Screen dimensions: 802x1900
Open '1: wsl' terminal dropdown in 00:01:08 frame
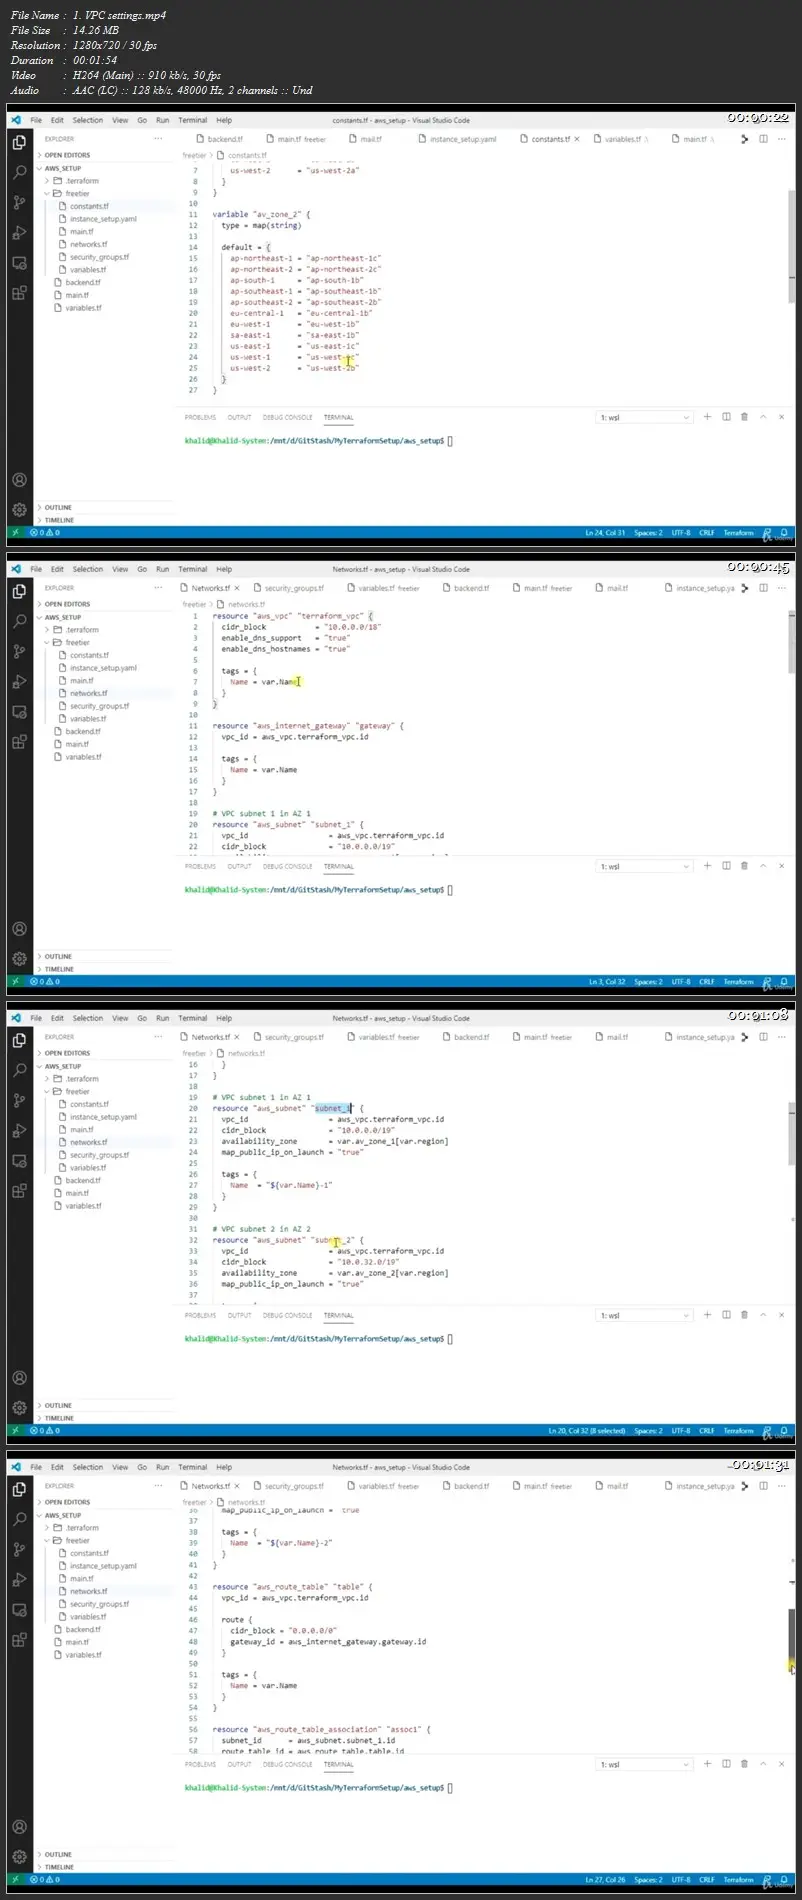pos(644,1315)
